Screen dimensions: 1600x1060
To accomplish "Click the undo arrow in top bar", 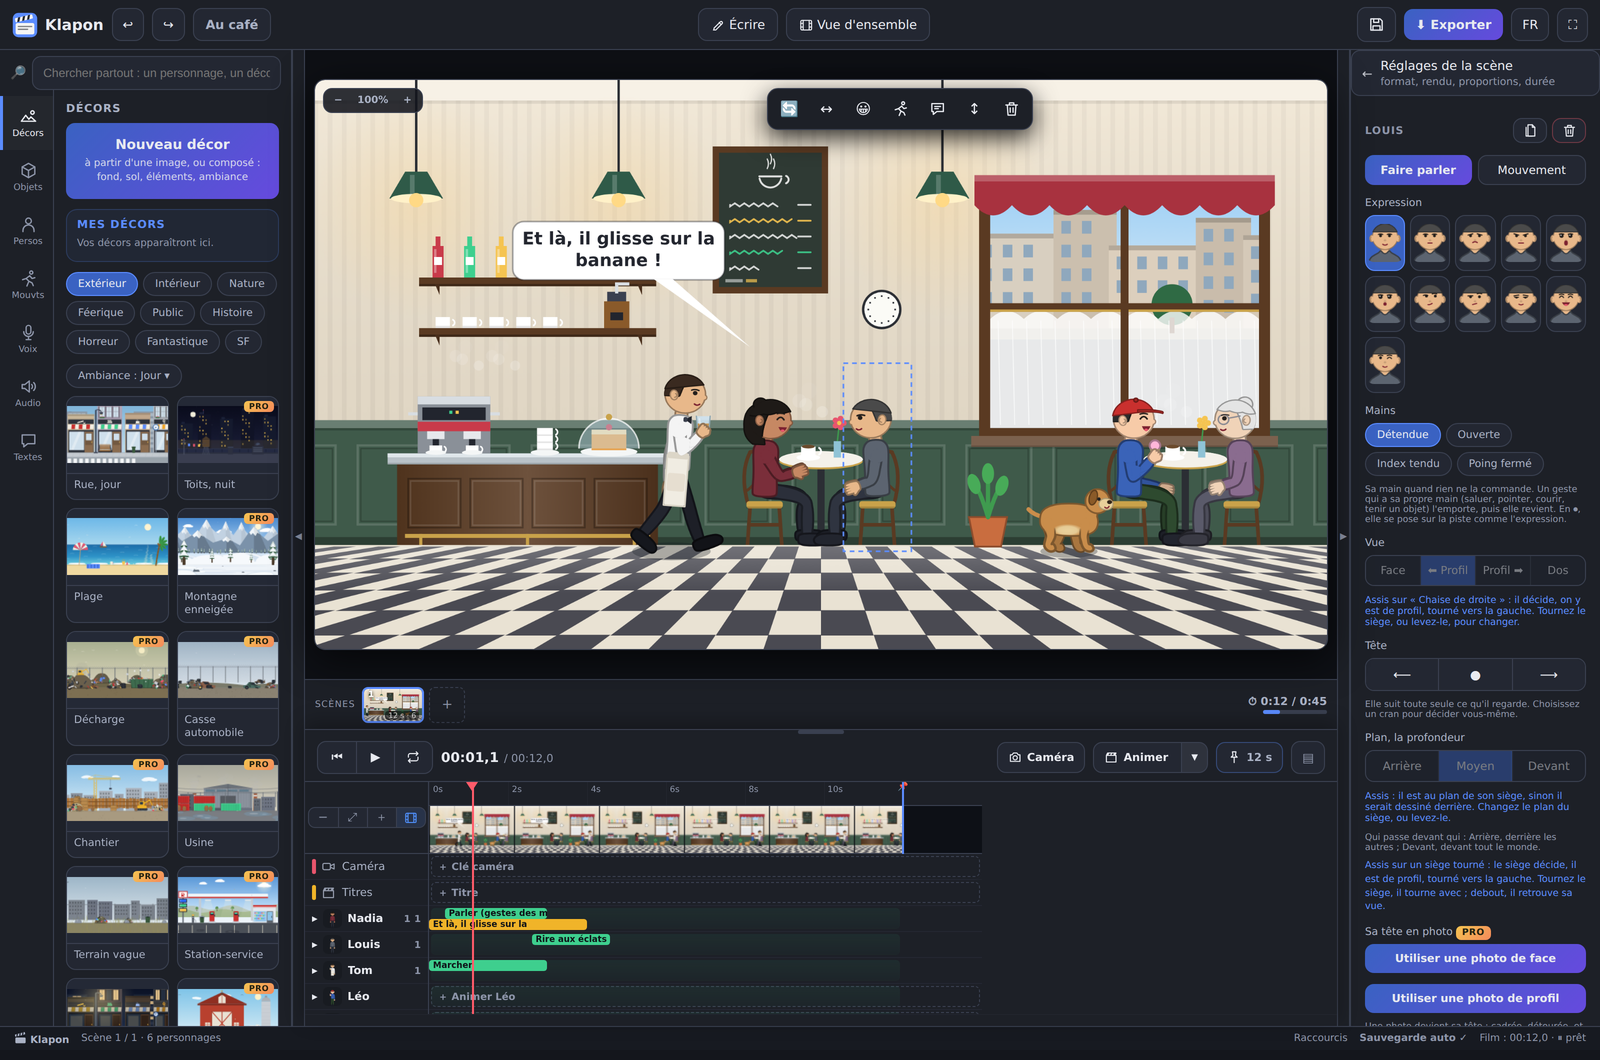I will point(128,25).
